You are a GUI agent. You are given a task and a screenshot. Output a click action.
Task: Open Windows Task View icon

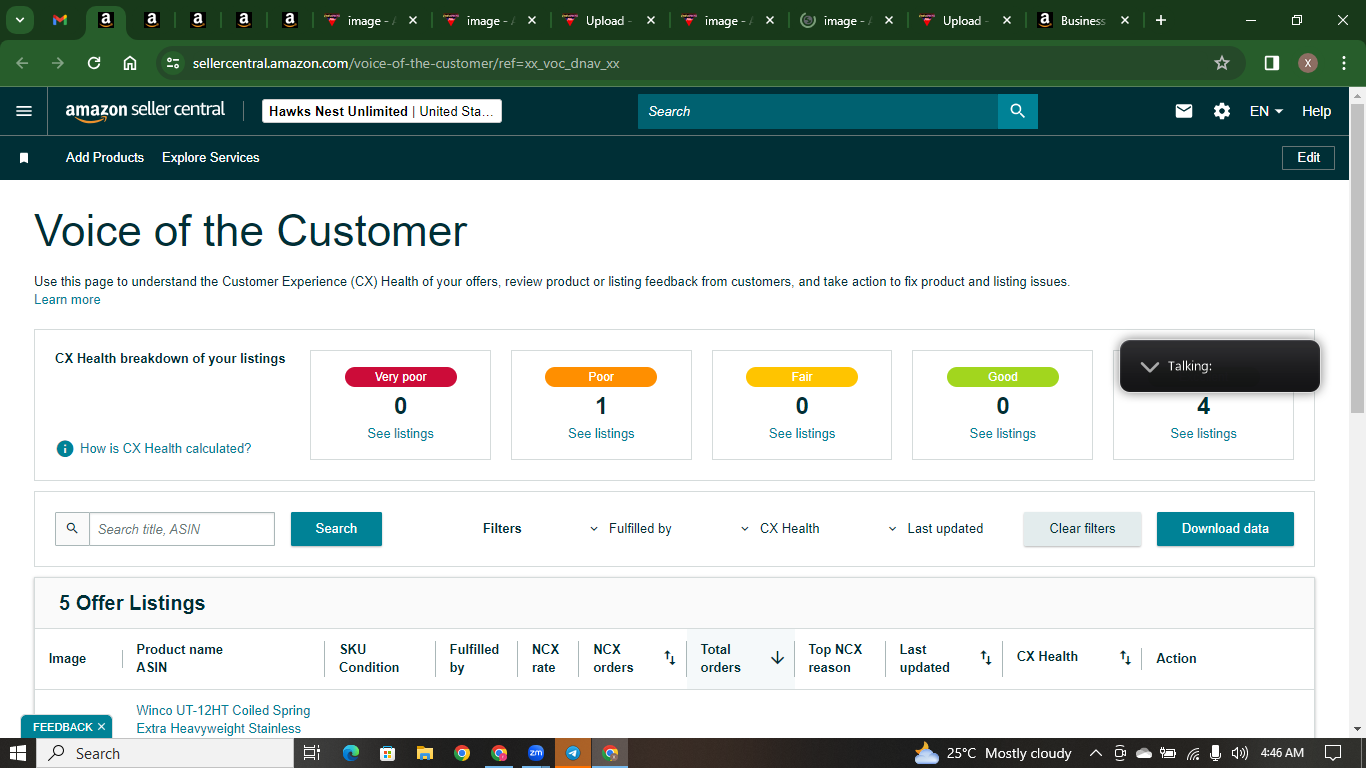[312, 753]
